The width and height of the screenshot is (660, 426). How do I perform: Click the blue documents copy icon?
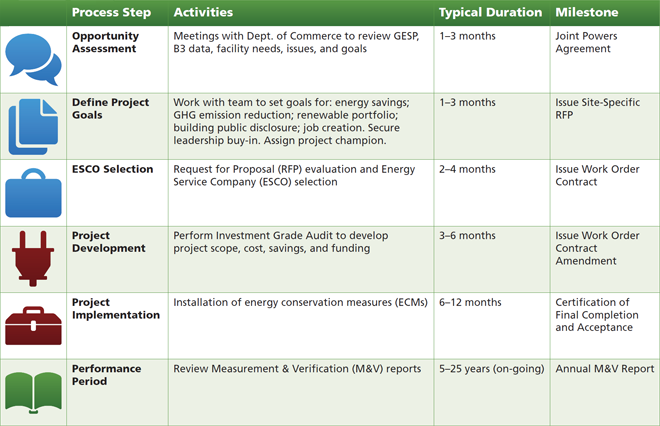pyautogui.click(x=33, y=127)
